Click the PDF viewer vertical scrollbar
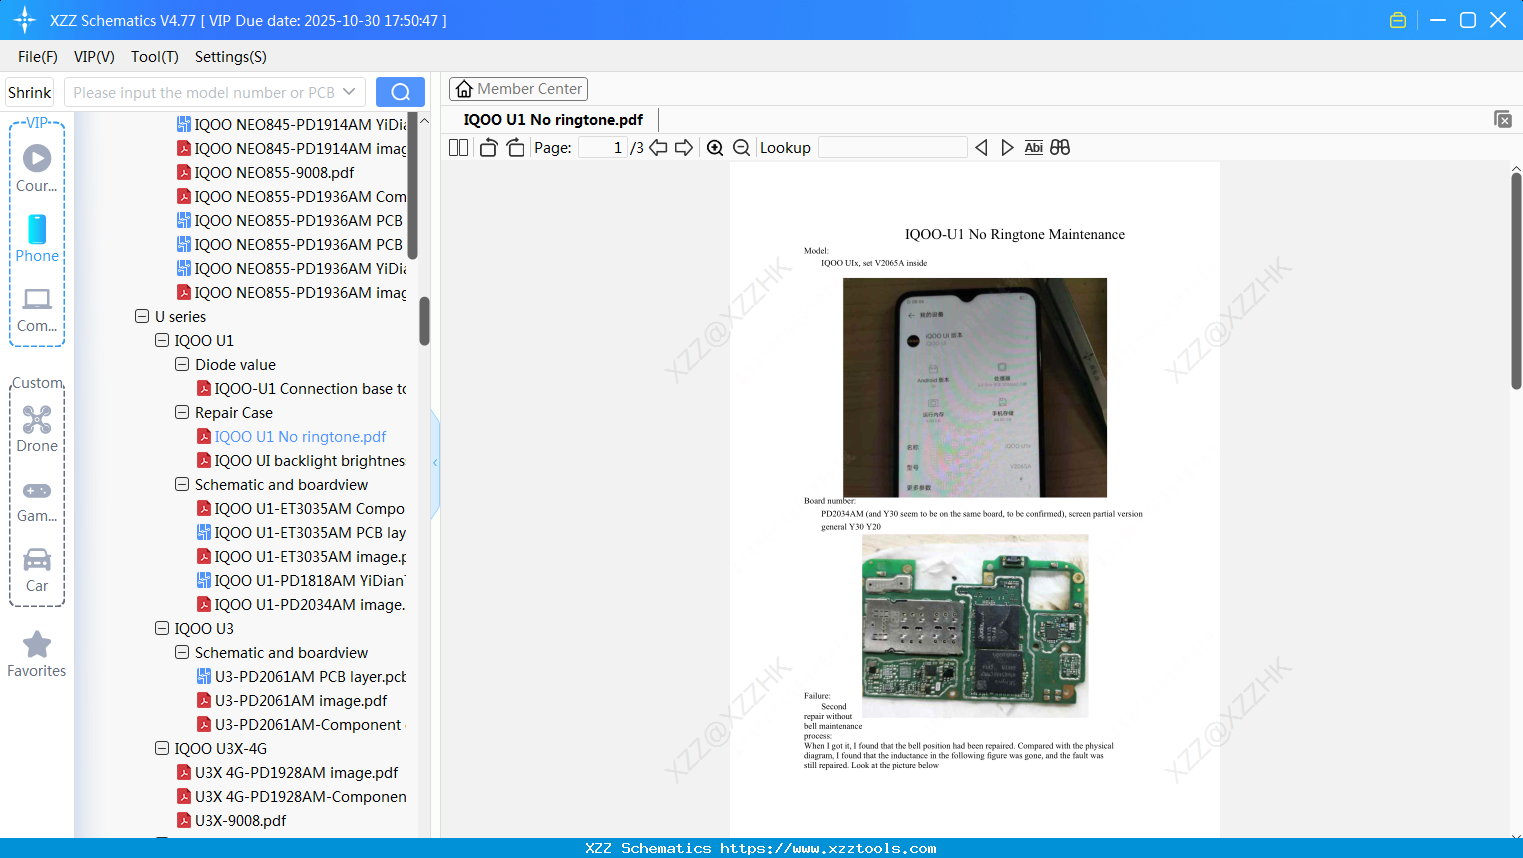 pyautogui.click(x=1516, y=280)
